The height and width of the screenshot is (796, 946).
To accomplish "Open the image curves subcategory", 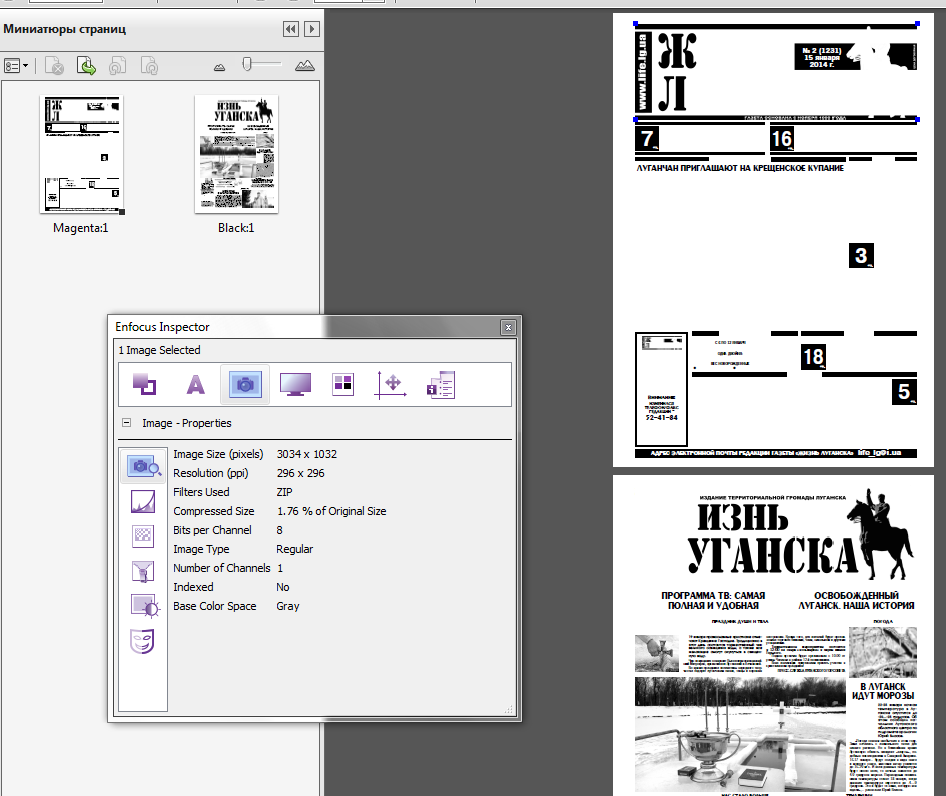I will (x=143, y=501).
